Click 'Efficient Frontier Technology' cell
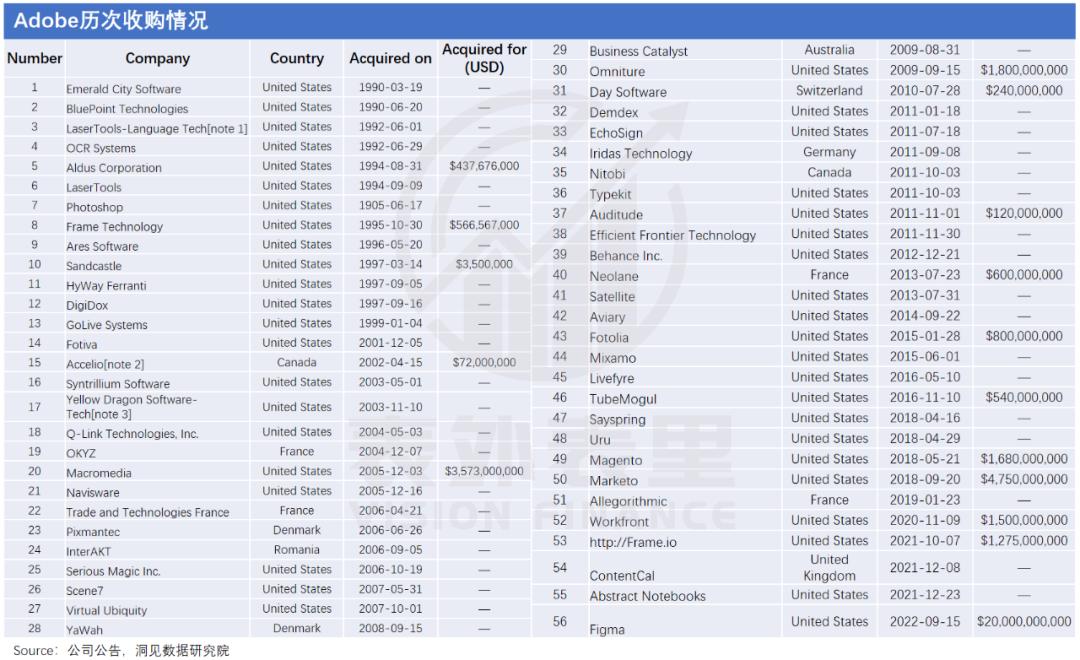 pos(672,236)
